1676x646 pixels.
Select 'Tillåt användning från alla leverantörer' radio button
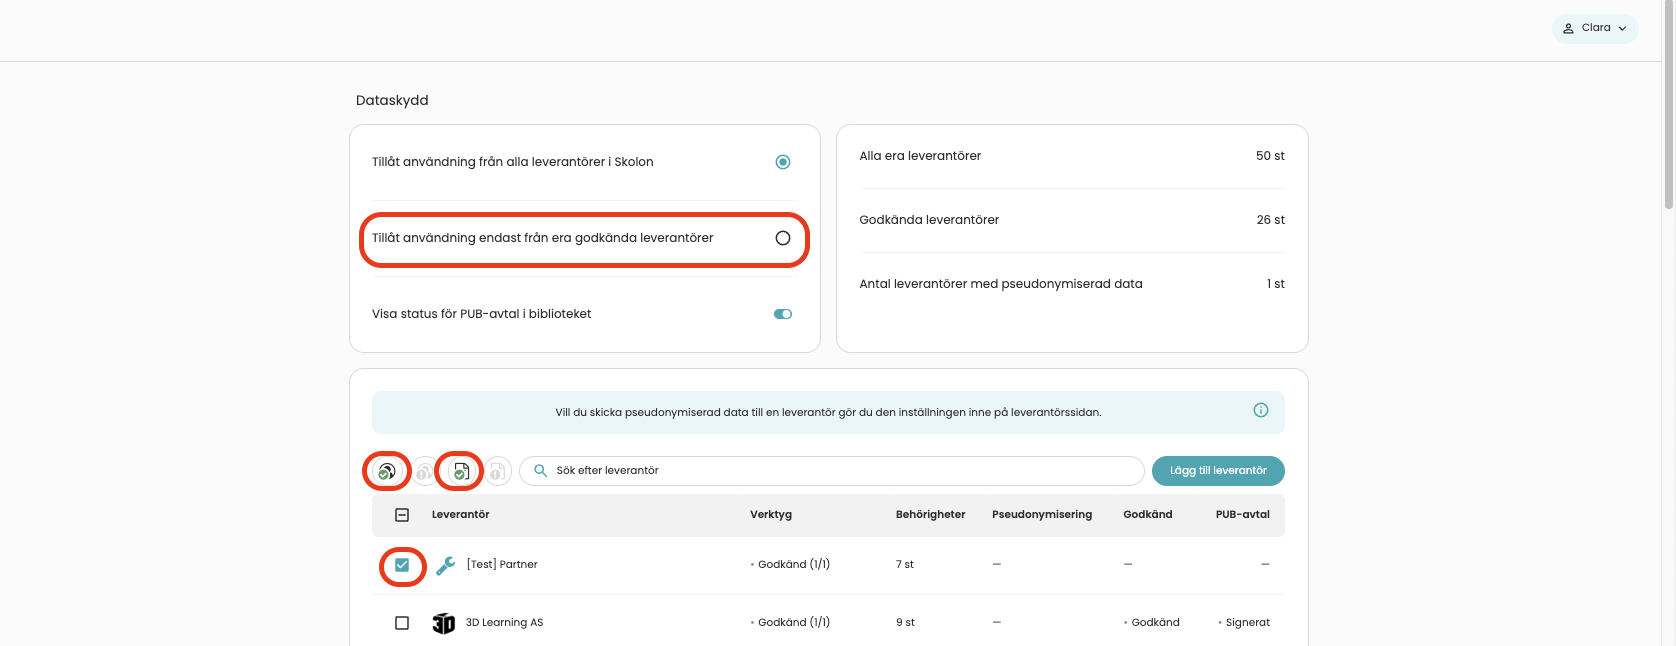tap(783, 162)
